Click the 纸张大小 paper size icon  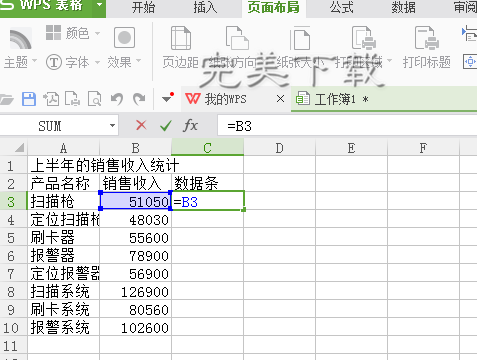point(300,38)
